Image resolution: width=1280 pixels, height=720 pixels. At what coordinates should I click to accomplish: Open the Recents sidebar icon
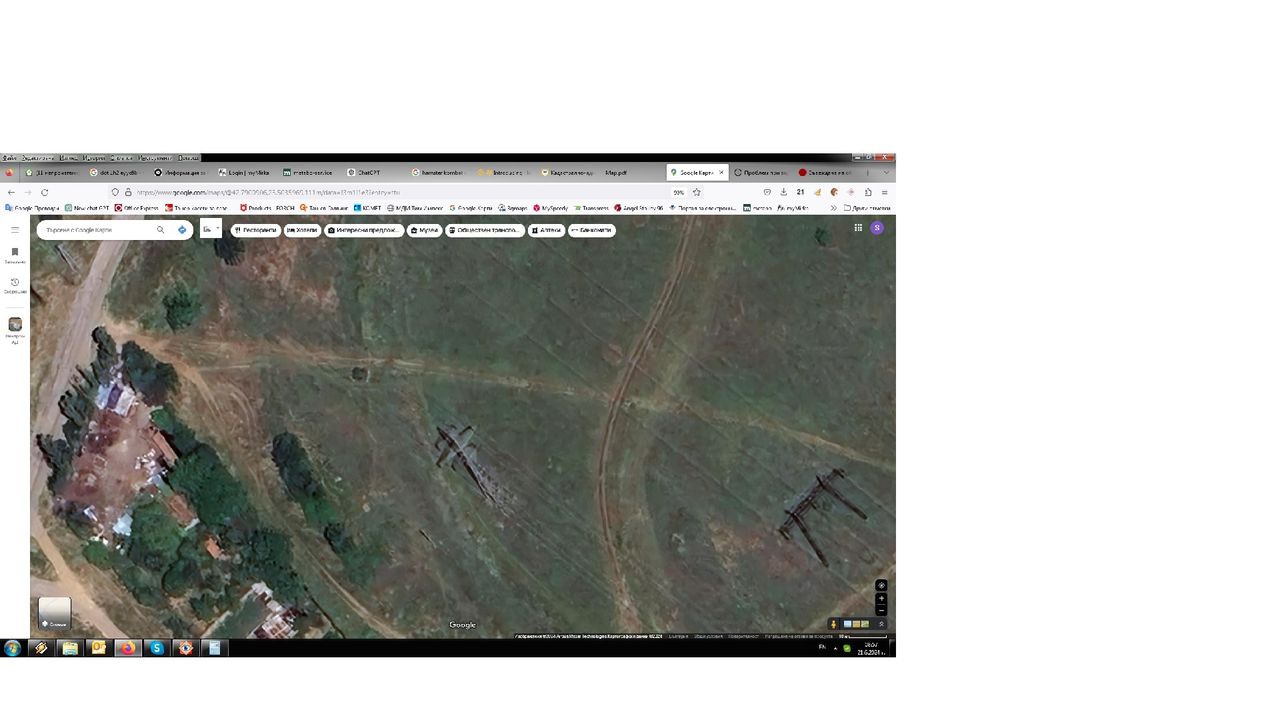pyautogui.click(x=15, y=285)
